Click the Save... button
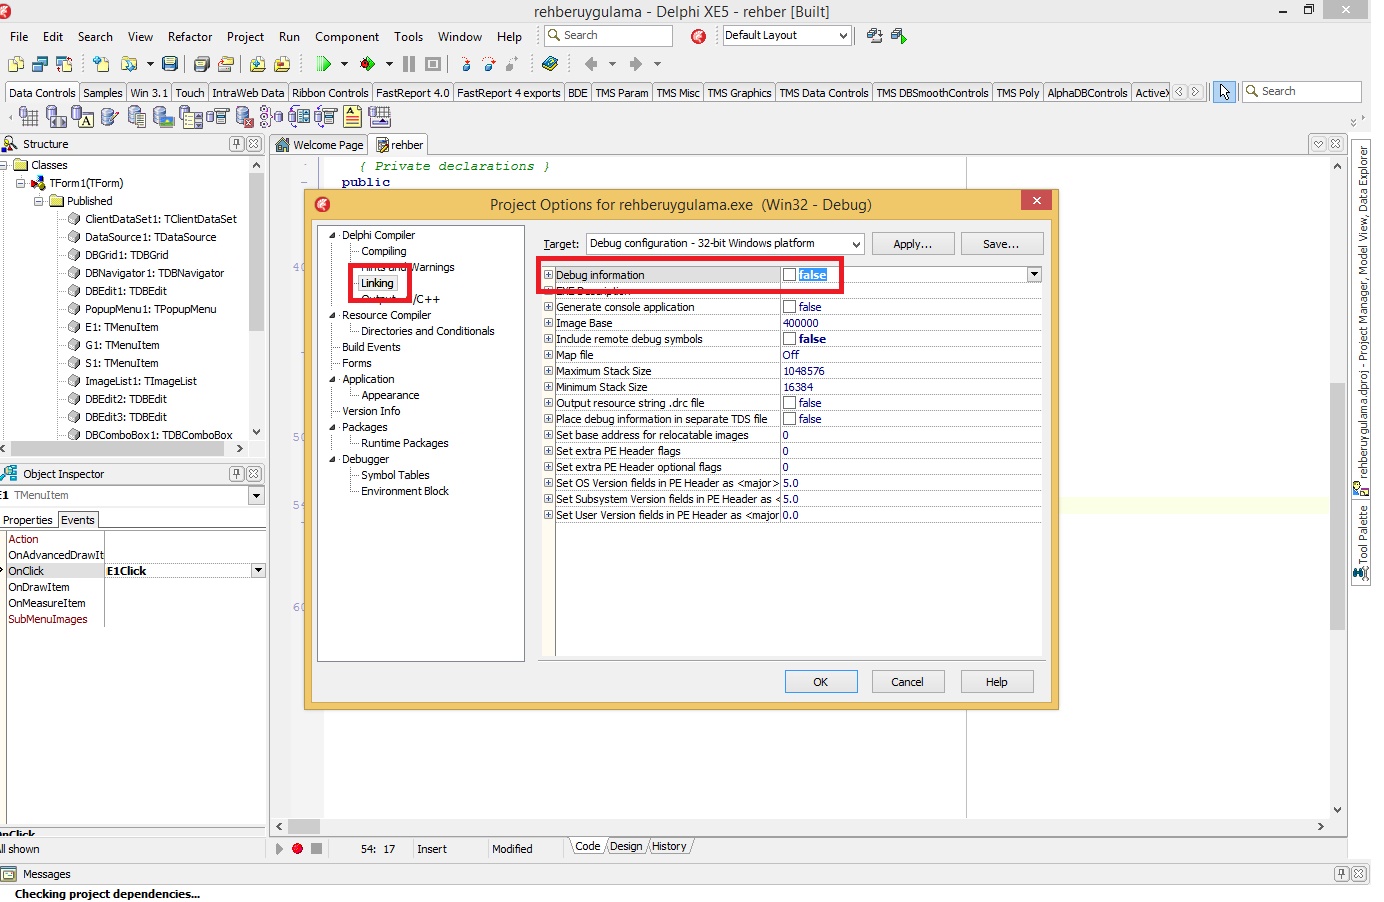 click(x=1002, y=244)
